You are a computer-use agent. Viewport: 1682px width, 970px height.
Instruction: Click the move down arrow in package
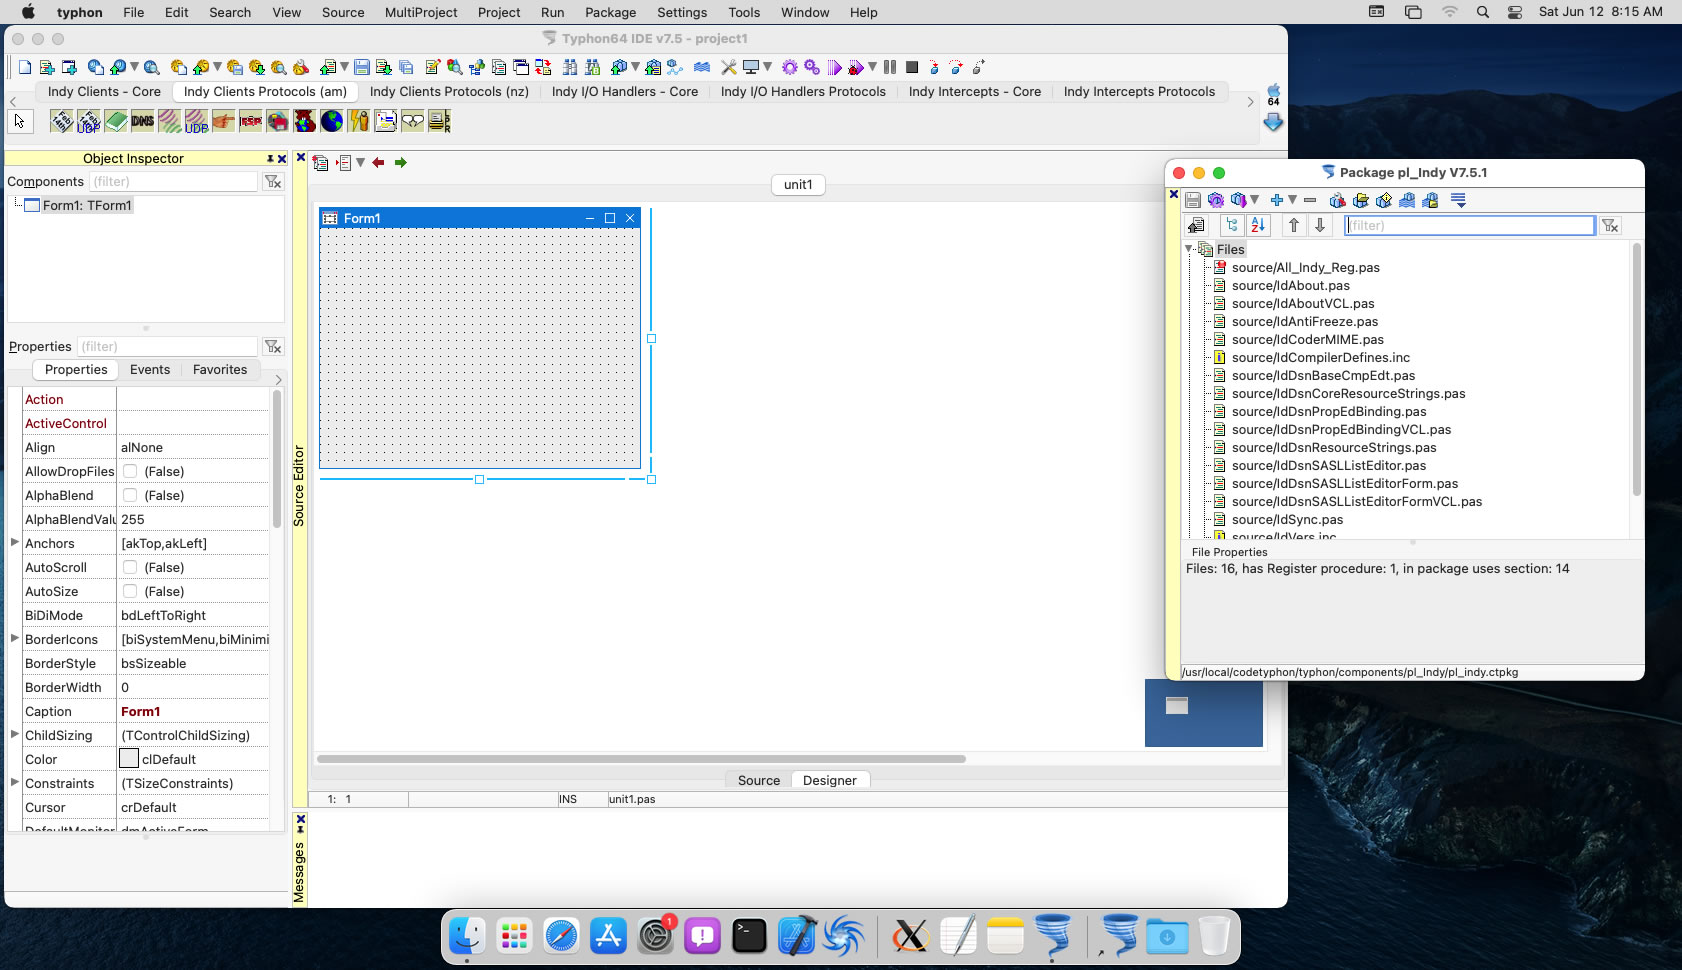click(x=1320, y=225)
